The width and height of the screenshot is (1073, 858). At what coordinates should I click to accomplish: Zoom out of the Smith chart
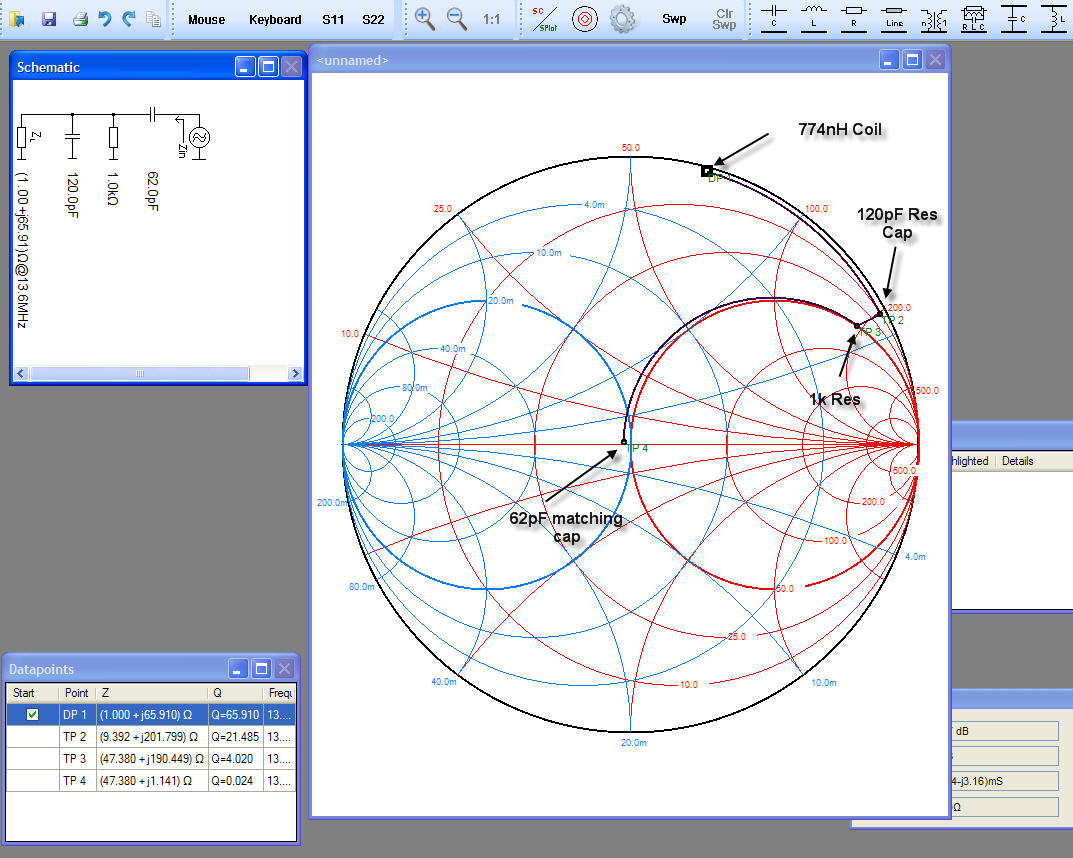(456, 19)
